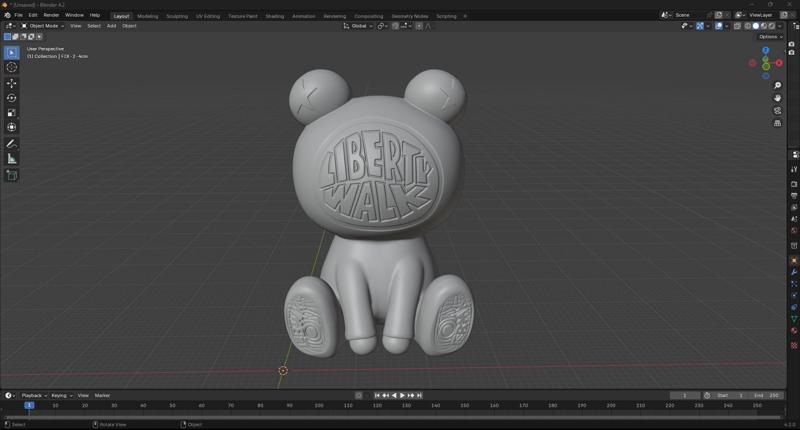Open the Modifiers wrench properties tab
The image size is (800, 430).
click(794, 272)
